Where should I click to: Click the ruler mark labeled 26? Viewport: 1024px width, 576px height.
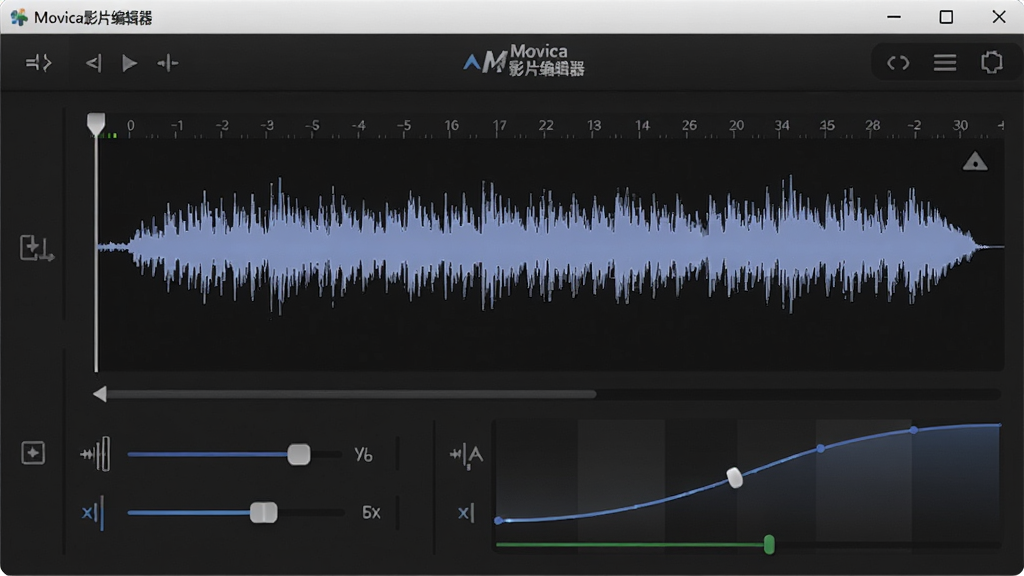pyautogui.click(x=689, y=125)
